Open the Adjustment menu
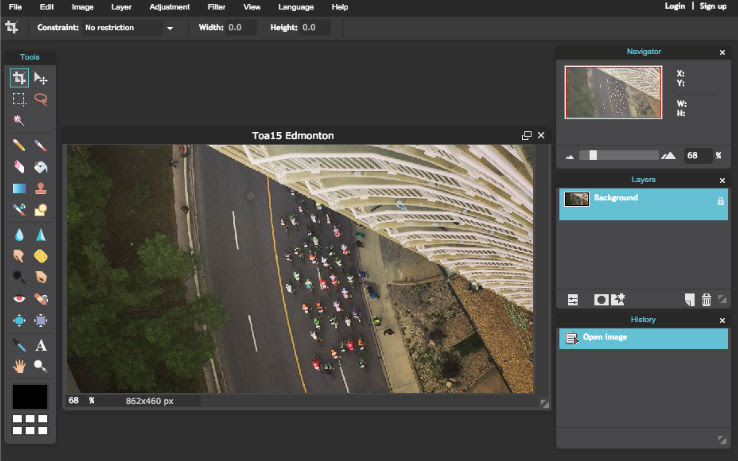The image size is (738, 461). tap(169, 7)
